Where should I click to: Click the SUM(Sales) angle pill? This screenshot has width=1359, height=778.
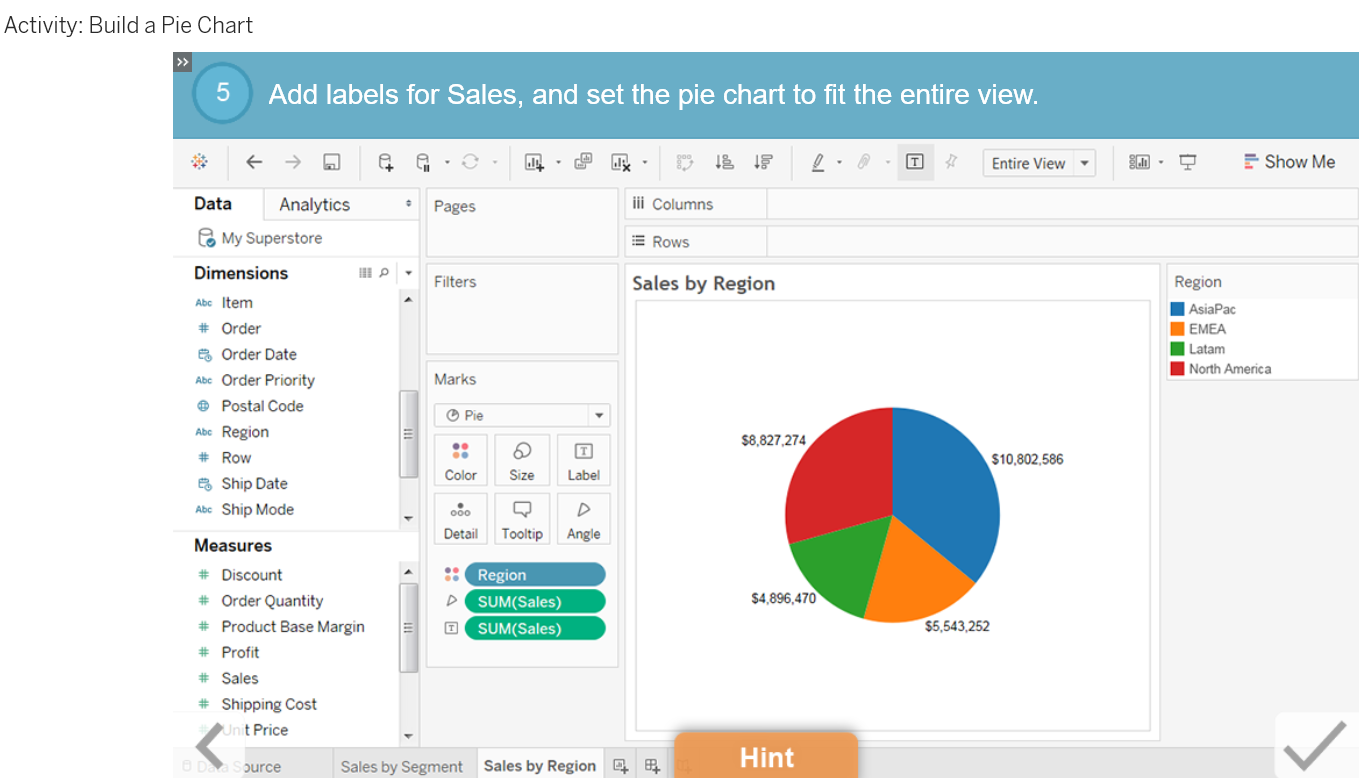(535, 602)
